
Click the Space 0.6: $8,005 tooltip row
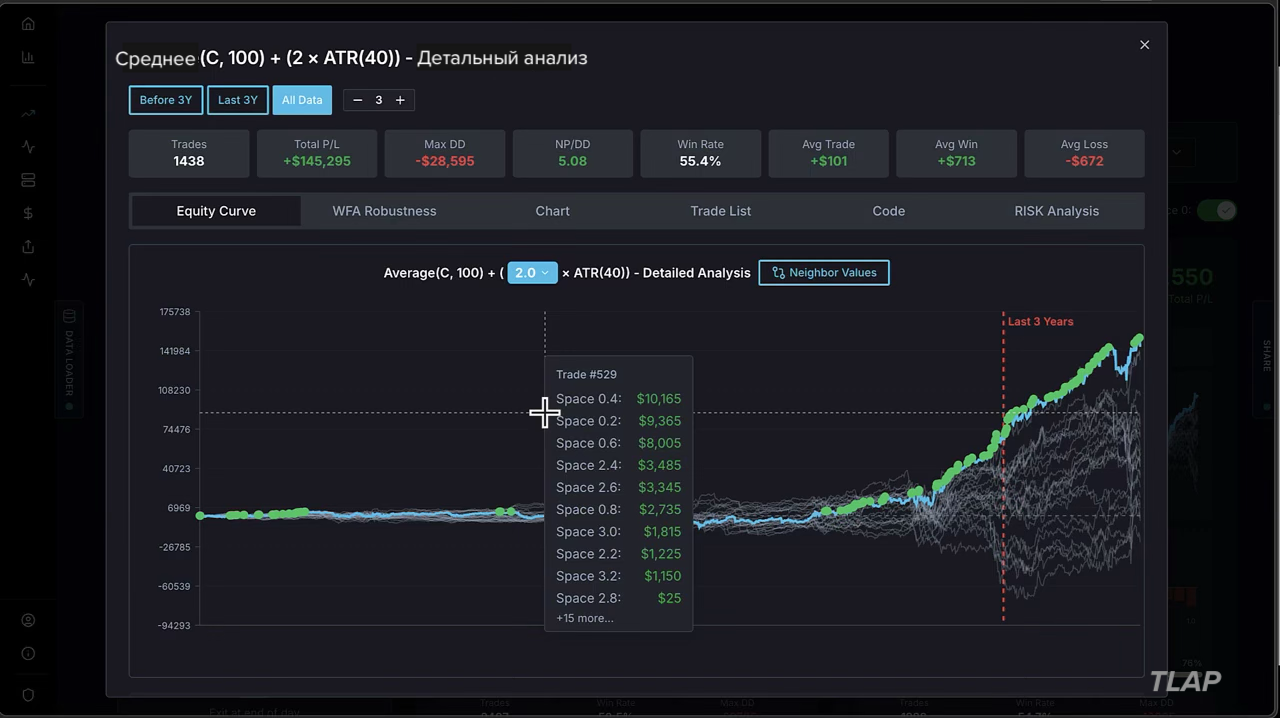coord(618,443)
